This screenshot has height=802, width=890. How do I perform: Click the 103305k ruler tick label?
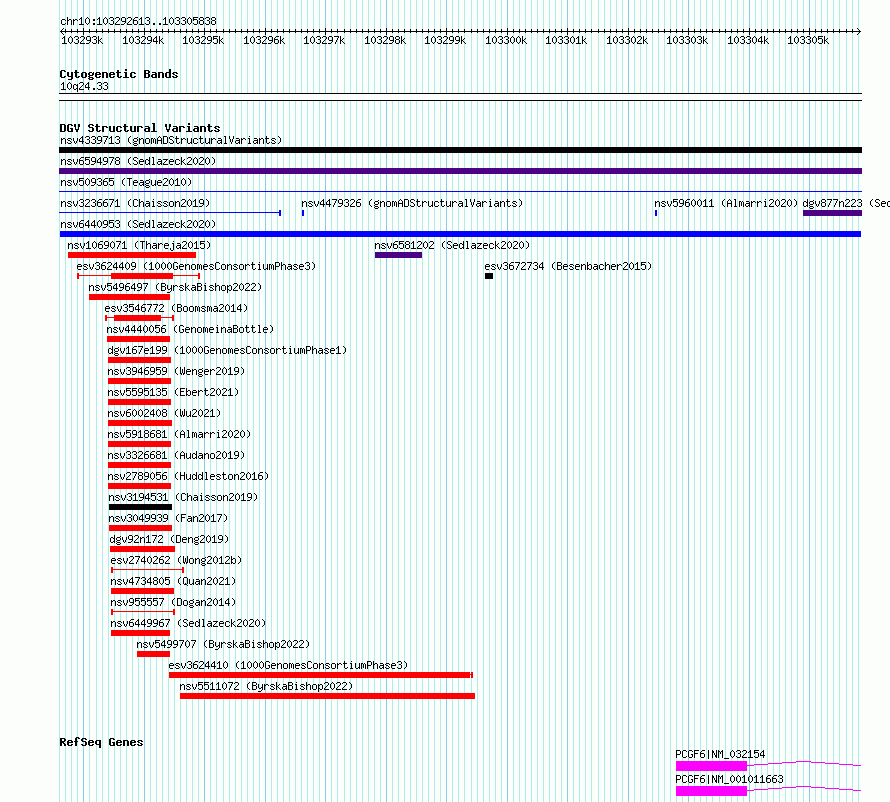tap(808, 40)
